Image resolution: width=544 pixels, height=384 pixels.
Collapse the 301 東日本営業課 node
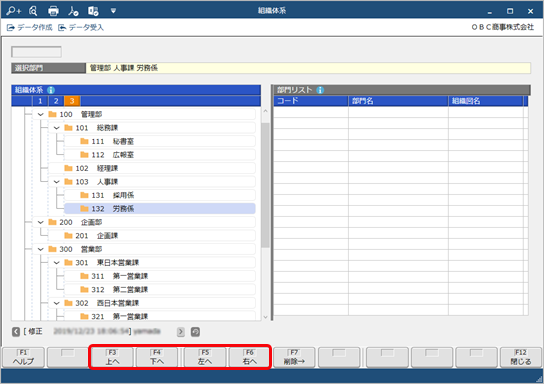57,263
